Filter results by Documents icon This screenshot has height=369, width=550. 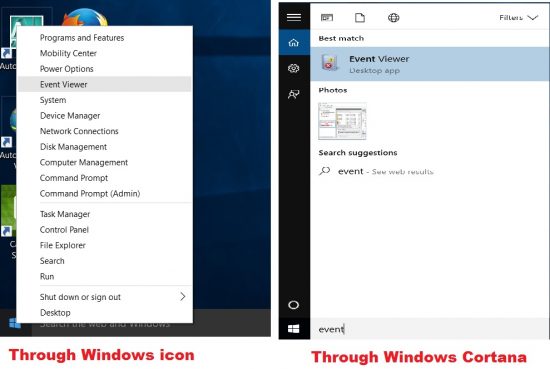click(360, 18)
